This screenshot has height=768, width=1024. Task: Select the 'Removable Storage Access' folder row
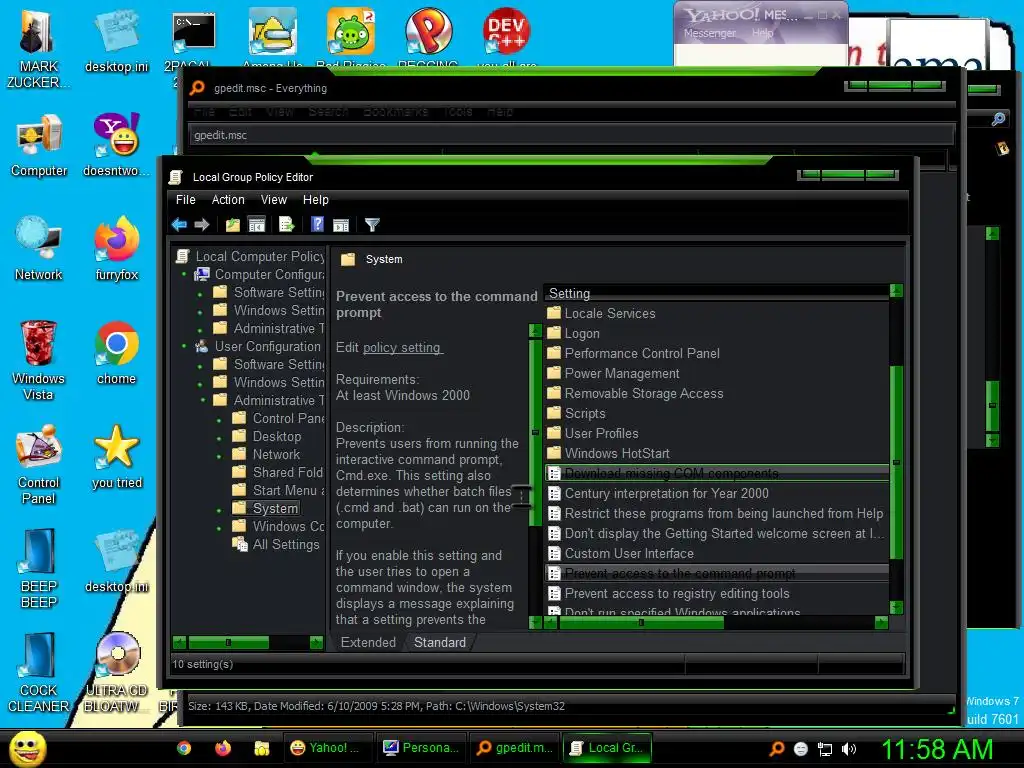click(643, 394)
